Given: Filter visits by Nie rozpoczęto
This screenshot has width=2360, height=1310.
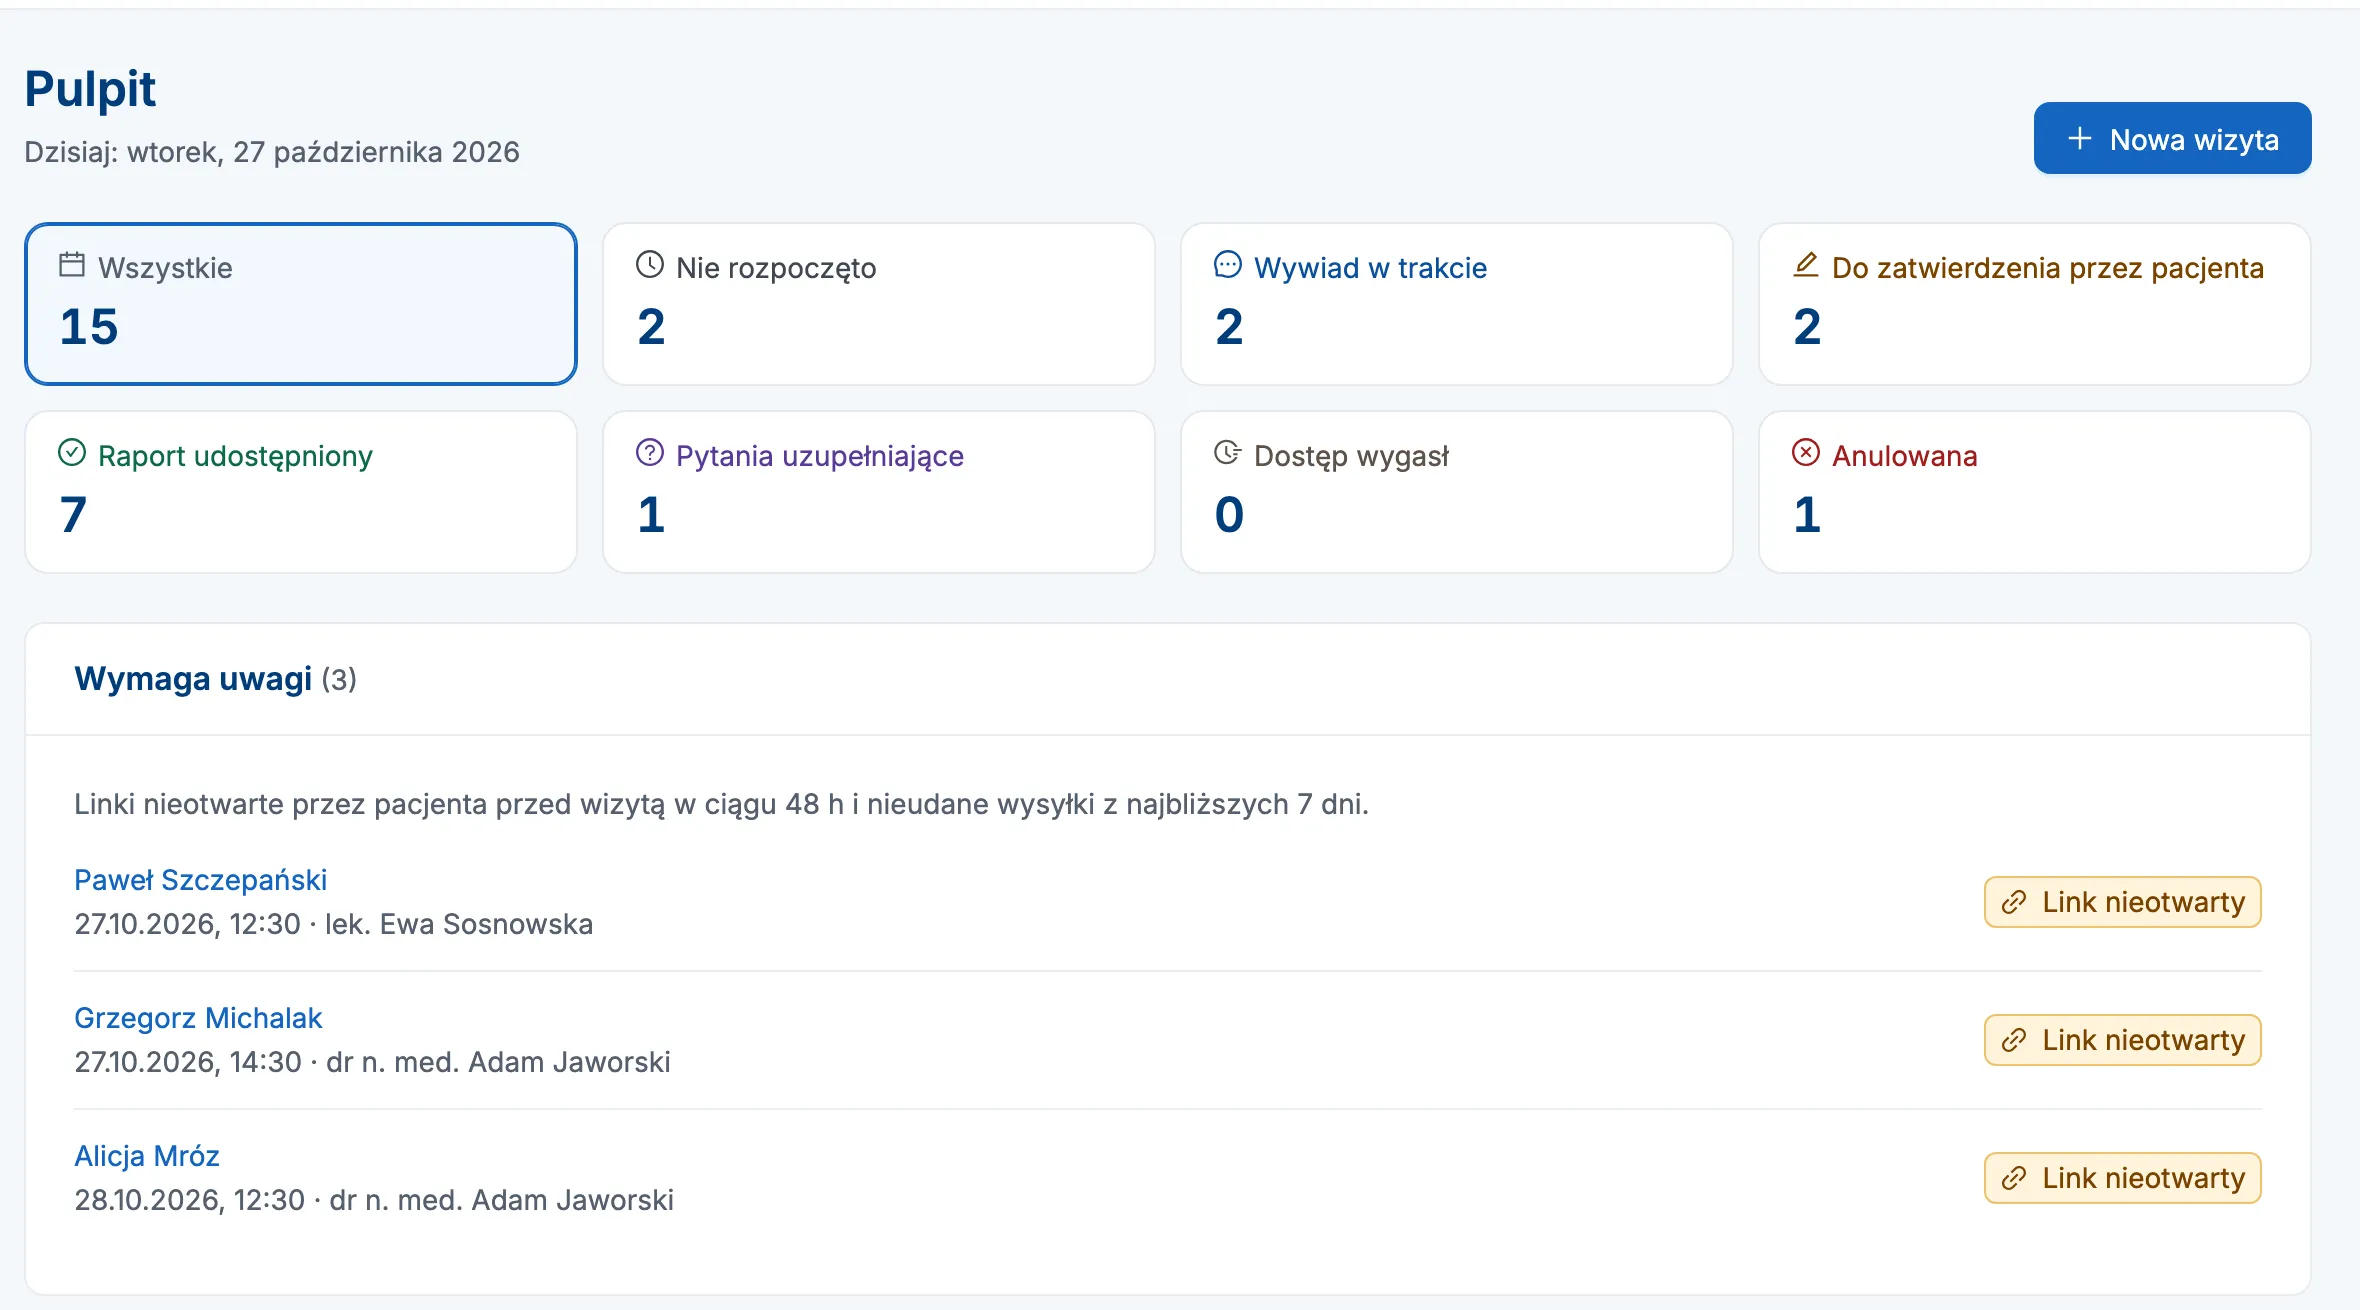Looking at the screenshot, I should (879, 304).
